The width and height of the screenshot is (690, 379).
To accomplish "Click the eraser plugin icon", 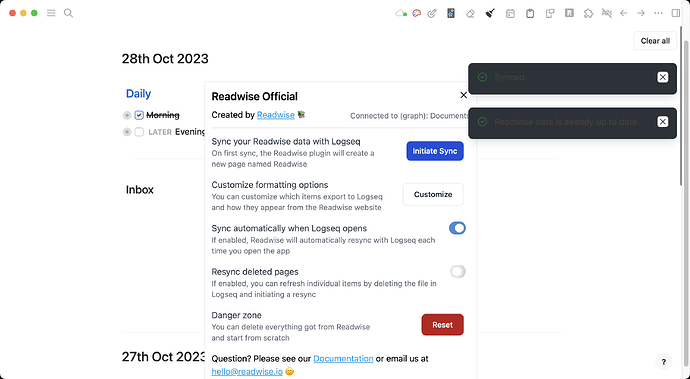I will (x=470, y=14).
